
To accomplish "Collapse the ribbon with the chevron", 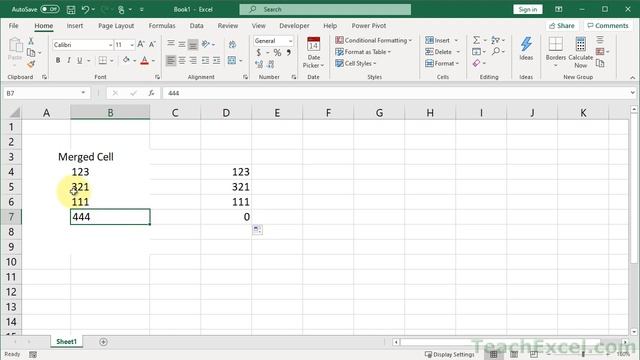I will pos(632,77).
